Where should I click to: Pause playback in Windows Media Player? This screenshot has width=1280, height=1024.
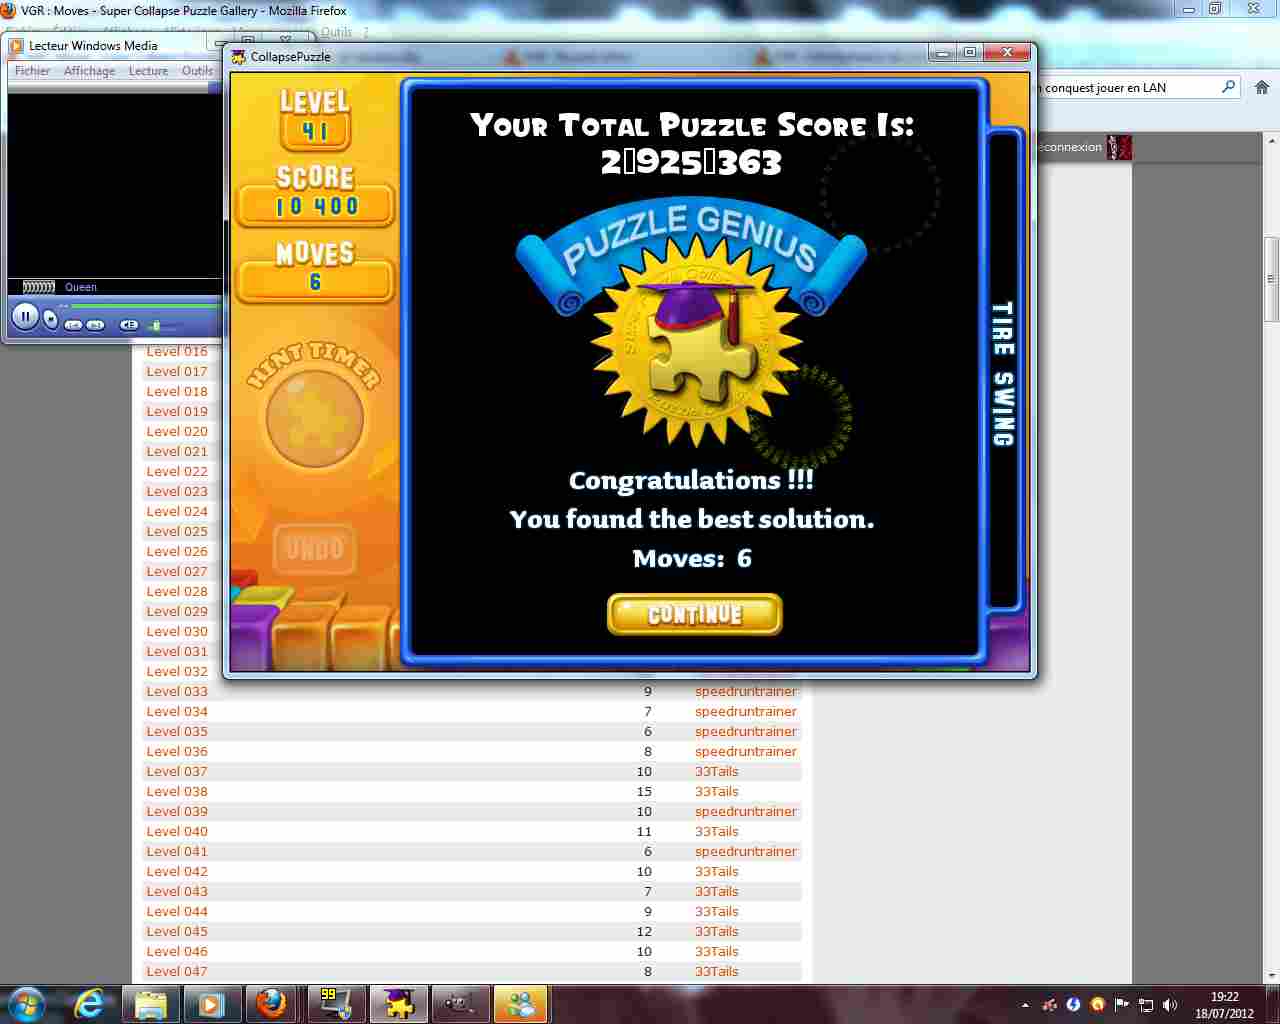pyautogui.click(x=25, y=317)
